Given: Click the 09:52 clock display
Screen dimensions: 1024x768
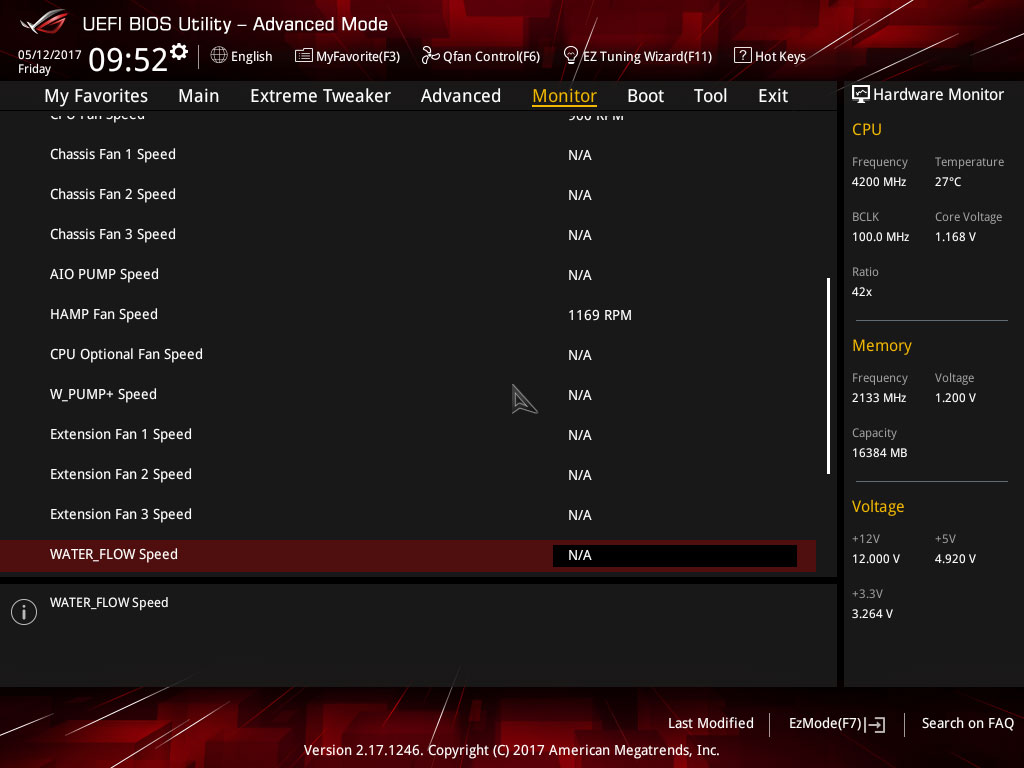Looking at the screenshot, I should point(128,60).
